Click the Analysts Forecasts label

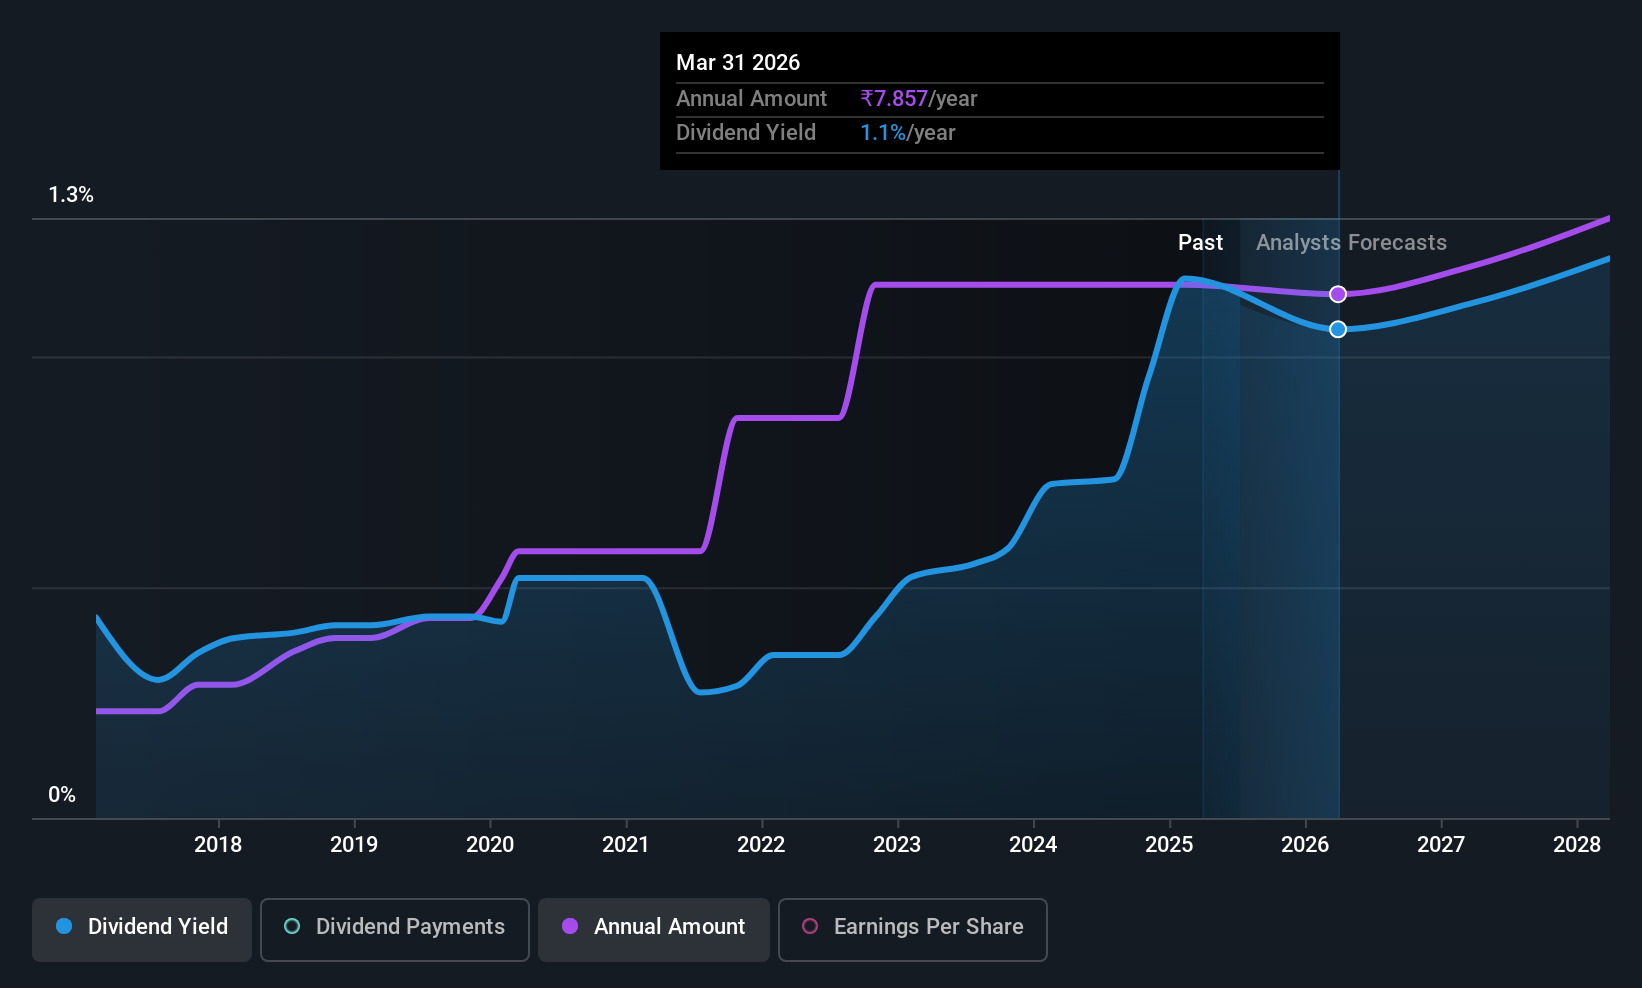tap(1351, 243)
